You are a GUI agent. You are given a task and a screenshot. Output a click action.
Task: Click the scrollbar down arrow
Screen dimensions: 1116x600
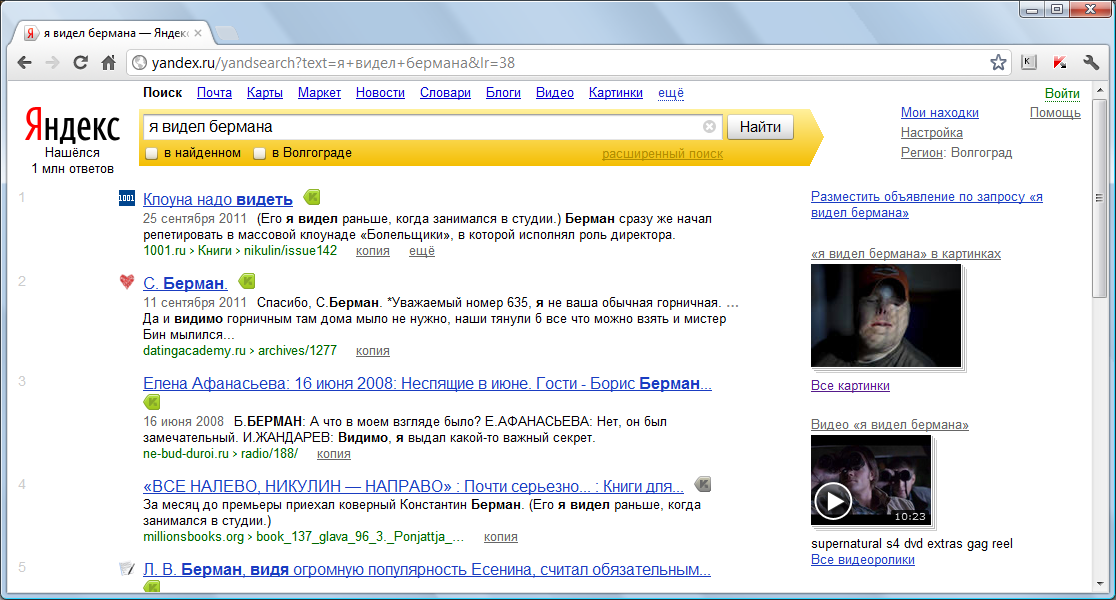1100,584
